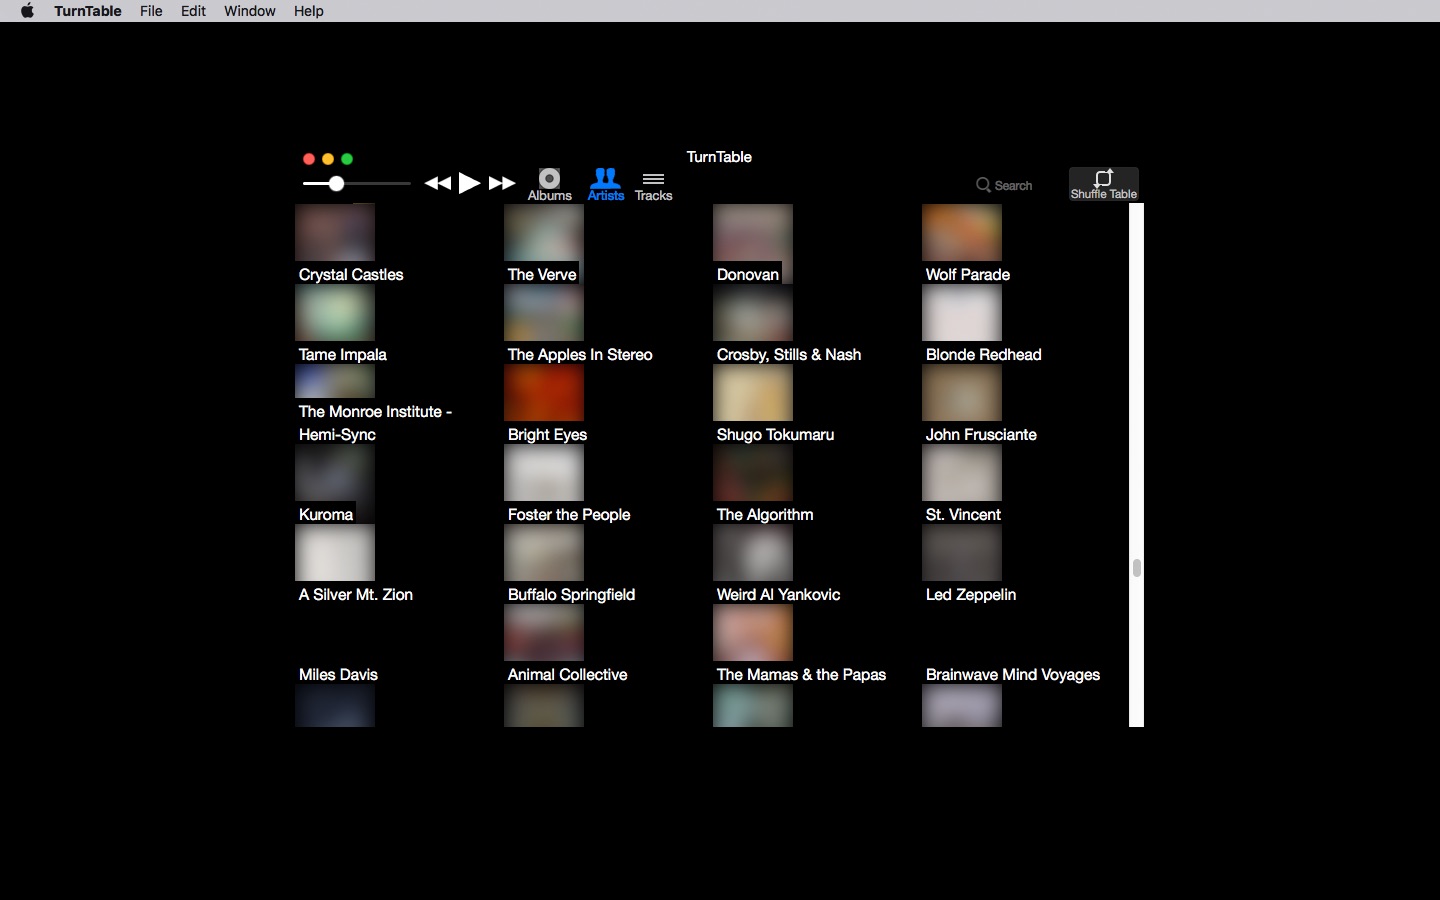Open the Kuroma artist thumbnail
1440x900 pixels.
(335, 472)
